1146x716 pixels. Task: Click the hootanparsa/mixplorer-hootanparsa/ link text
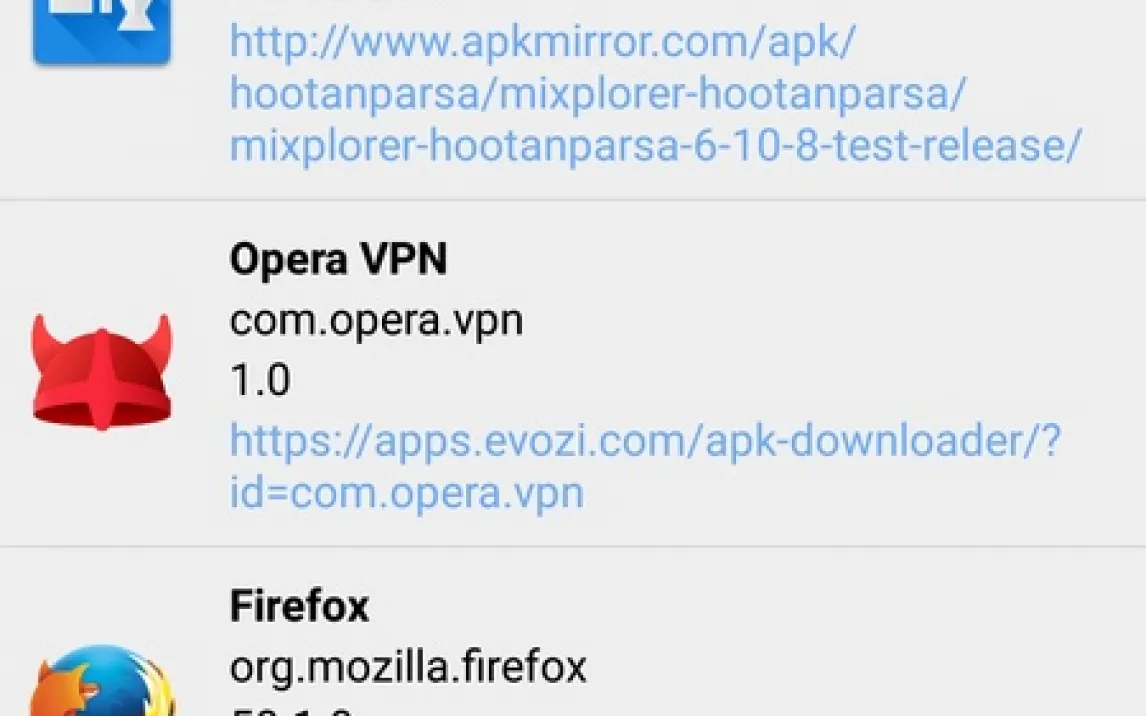coord(598,94)
